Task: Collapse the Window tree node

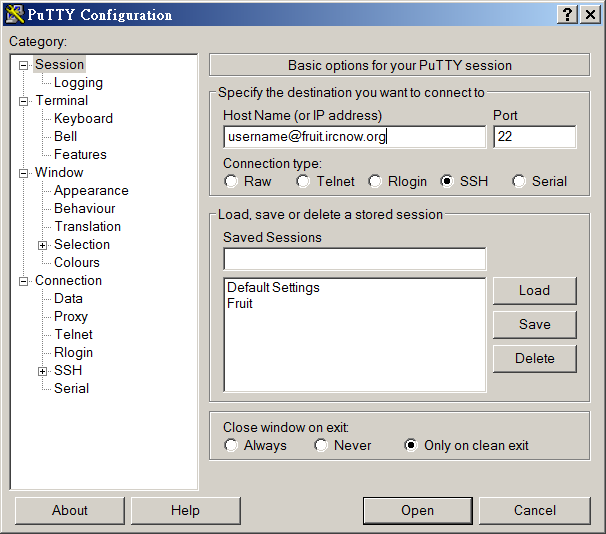Action: [x=24, y=173]
